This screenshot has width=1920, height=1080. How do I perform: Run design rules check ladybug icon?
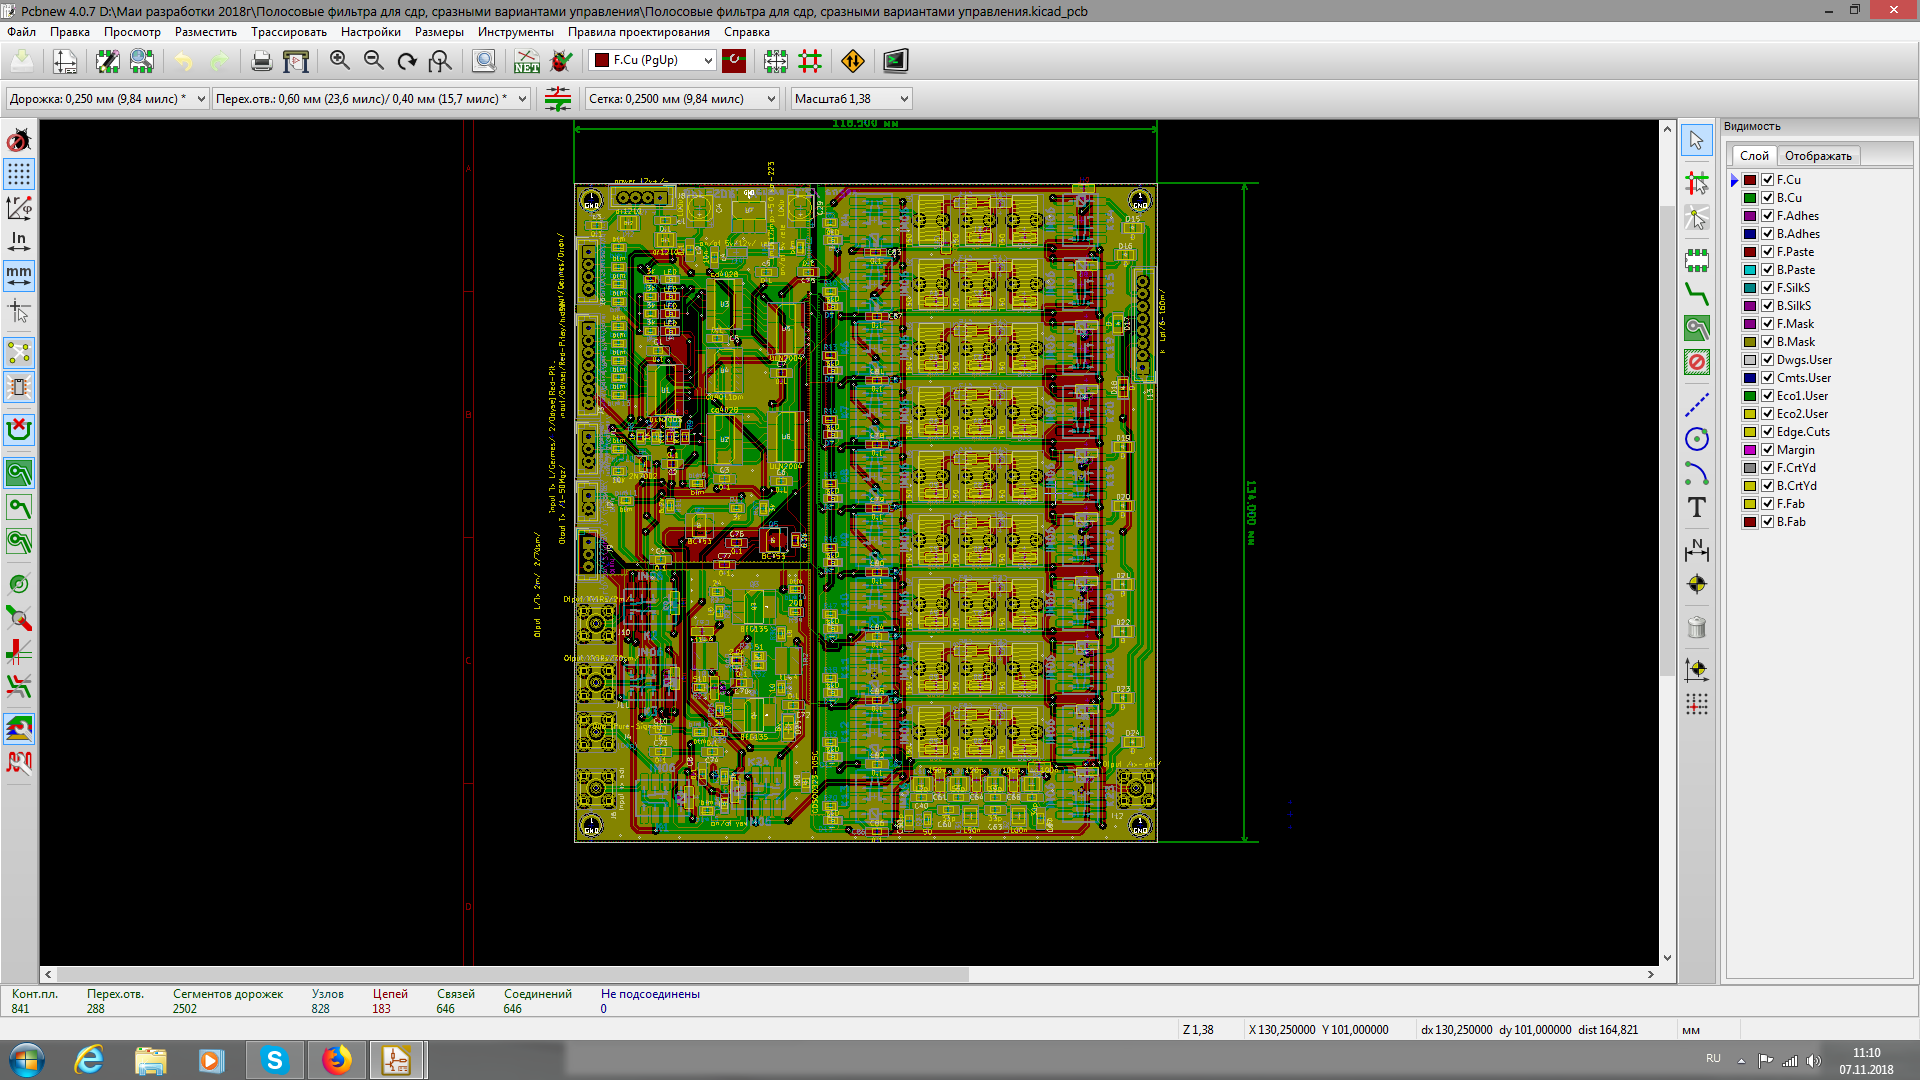coord(562,61)
